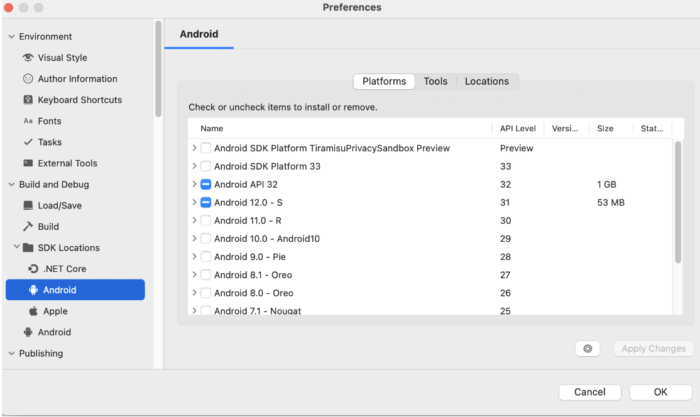The height and width of the screenshot is (417, 700).
Task: Switch to the Tools tab
Action: pos(435,81)
